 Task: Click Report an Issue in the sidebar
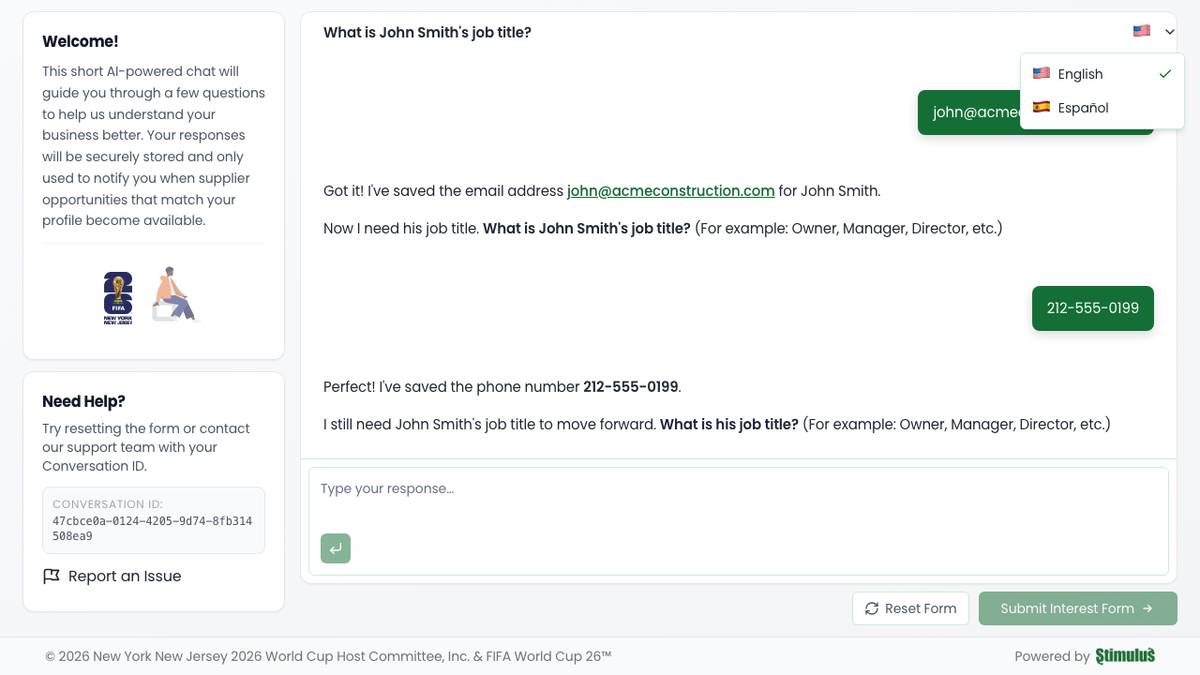(x=124, y=575)
